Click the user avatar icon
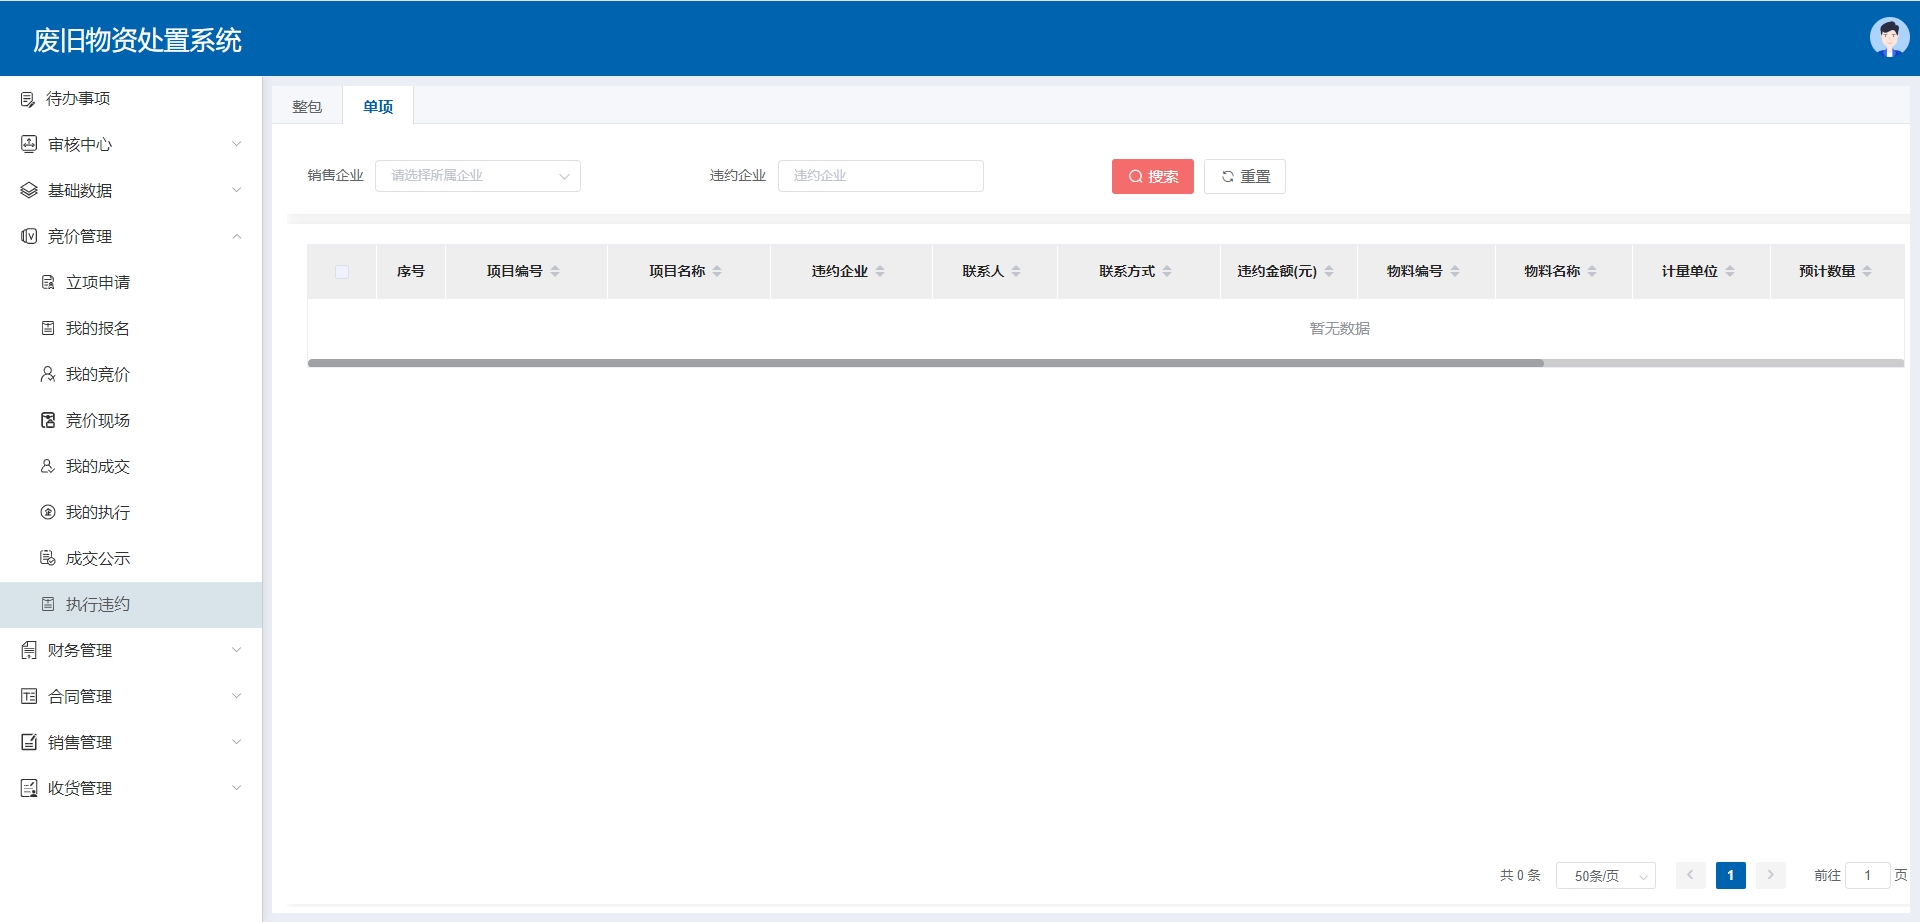Image resolution: width=1920 pixels, height=922 pixels. [x=1888, y=38]
